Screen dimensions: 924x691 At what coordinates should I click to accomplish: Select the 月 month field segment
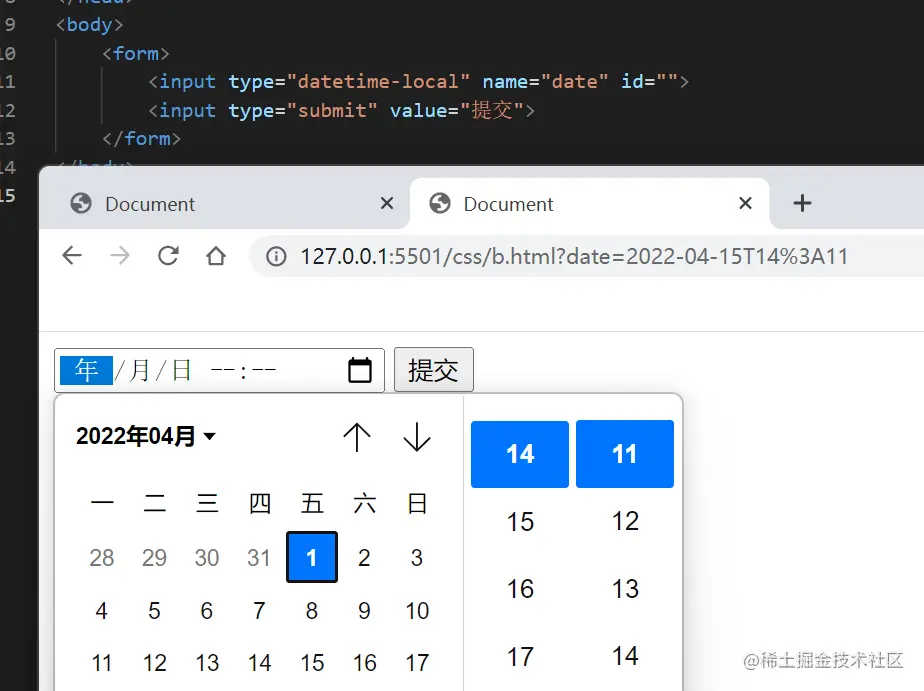[x=139, y=371]
